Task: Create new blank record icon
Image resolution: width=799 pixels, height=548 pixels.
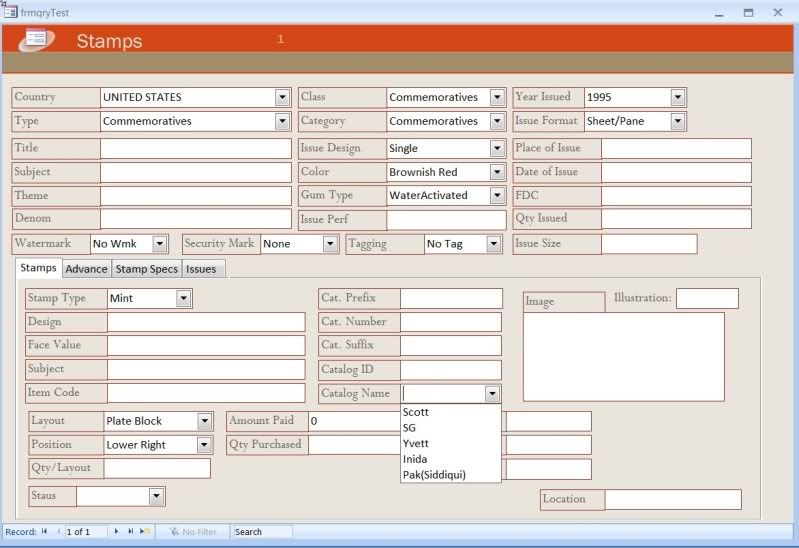Action: point(145,531)
